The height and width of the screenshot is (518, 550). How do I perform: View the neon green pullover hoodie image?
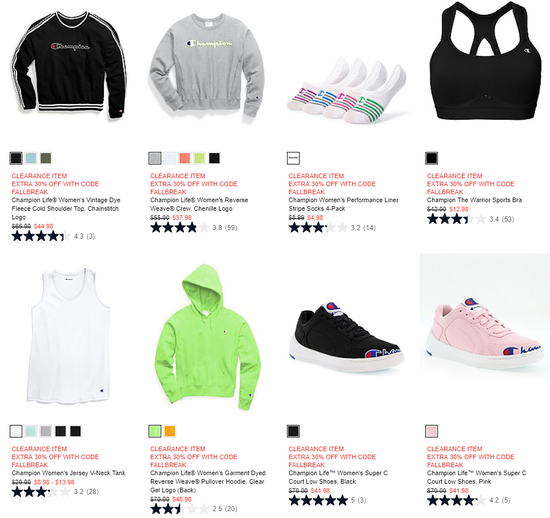pos(208,337)
